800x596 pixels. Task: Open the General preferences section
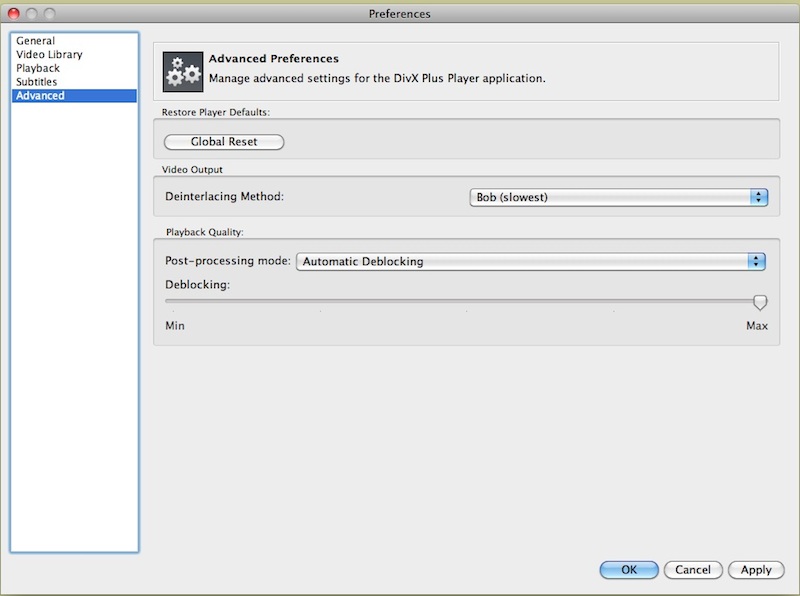pyautogui.click(x=35, y=41)
